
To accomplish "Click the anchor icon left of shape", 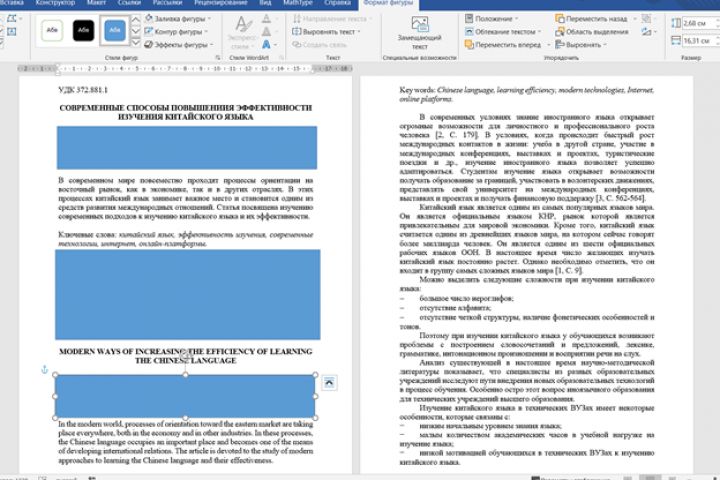I will pos(45,369).
